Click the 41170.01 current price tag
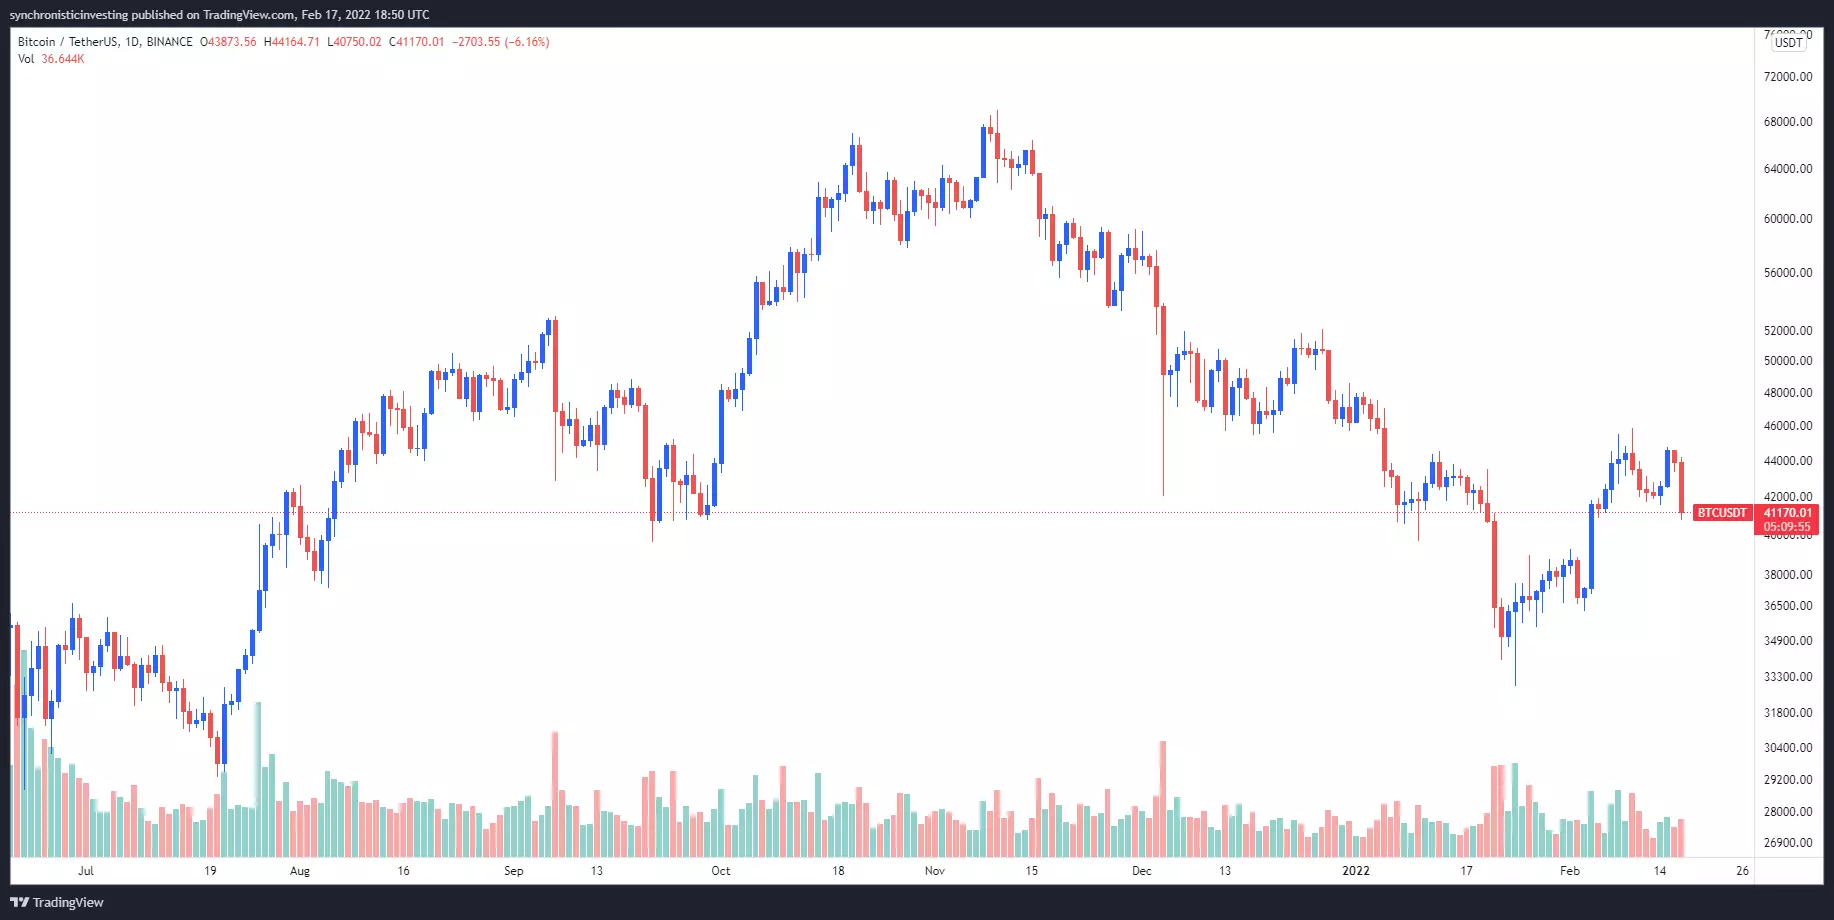This screenshot has width=1834, height=920. [x=1787, y=513]
